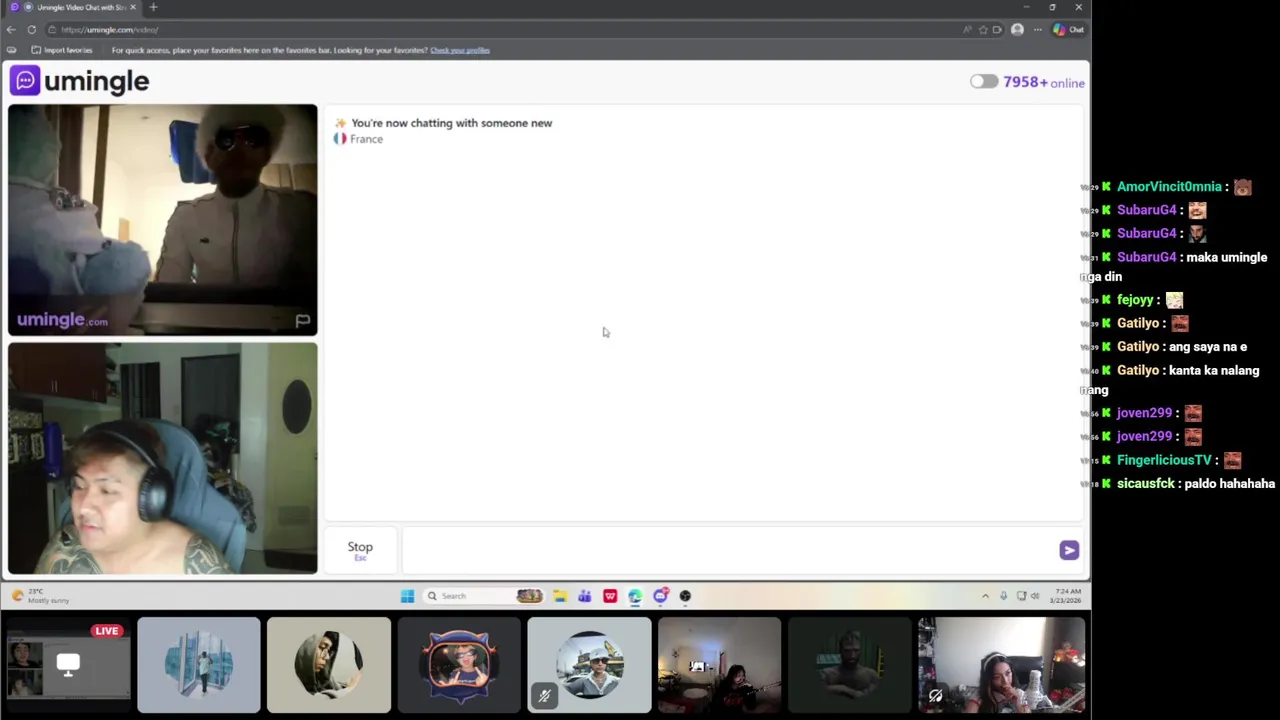Click the camera-off icon on last participant
Screen dimensions: 1280x720
click(935, 695)
